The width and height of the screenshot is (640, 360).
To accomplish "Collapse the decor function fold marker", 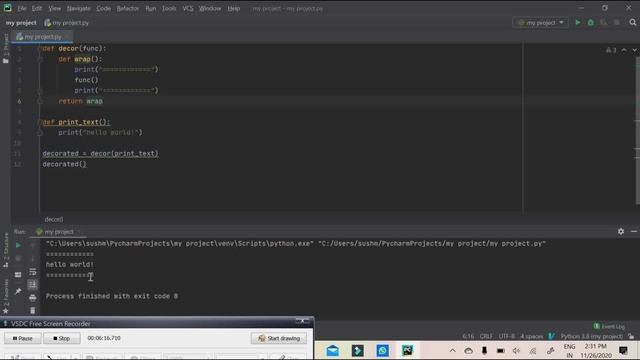I will [40, 49].
